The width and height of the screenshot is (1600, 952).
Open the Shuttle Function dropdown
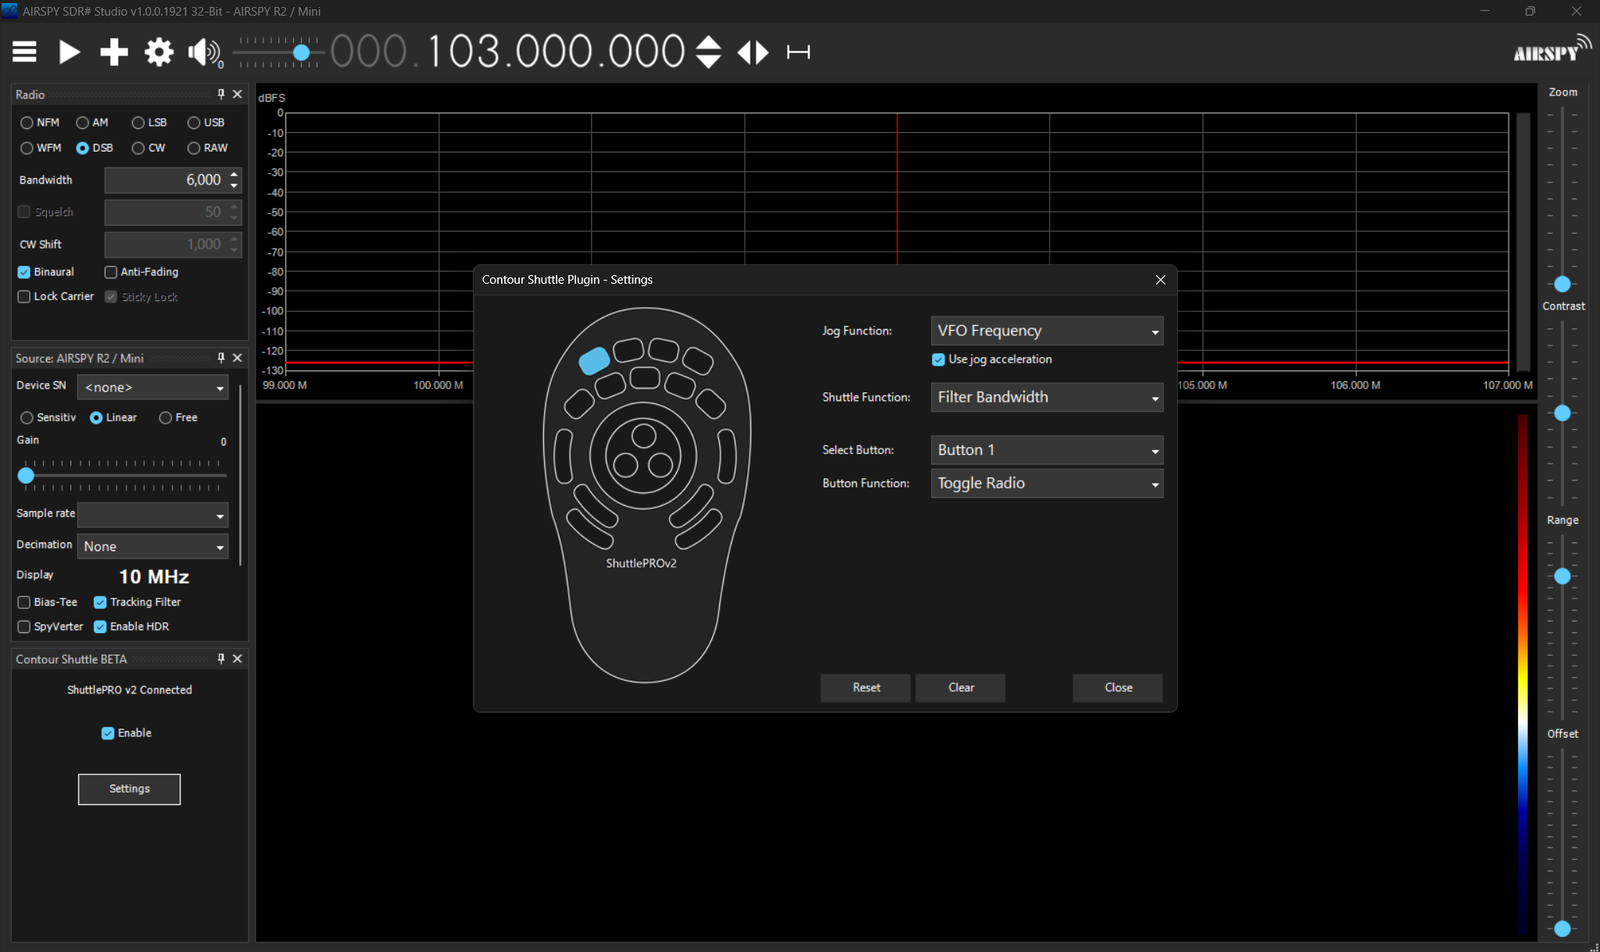1047,397
